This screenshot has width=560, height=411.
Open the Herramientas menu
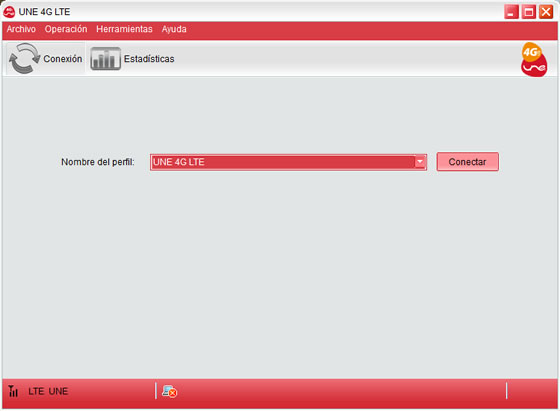click(x=124, y=29)
